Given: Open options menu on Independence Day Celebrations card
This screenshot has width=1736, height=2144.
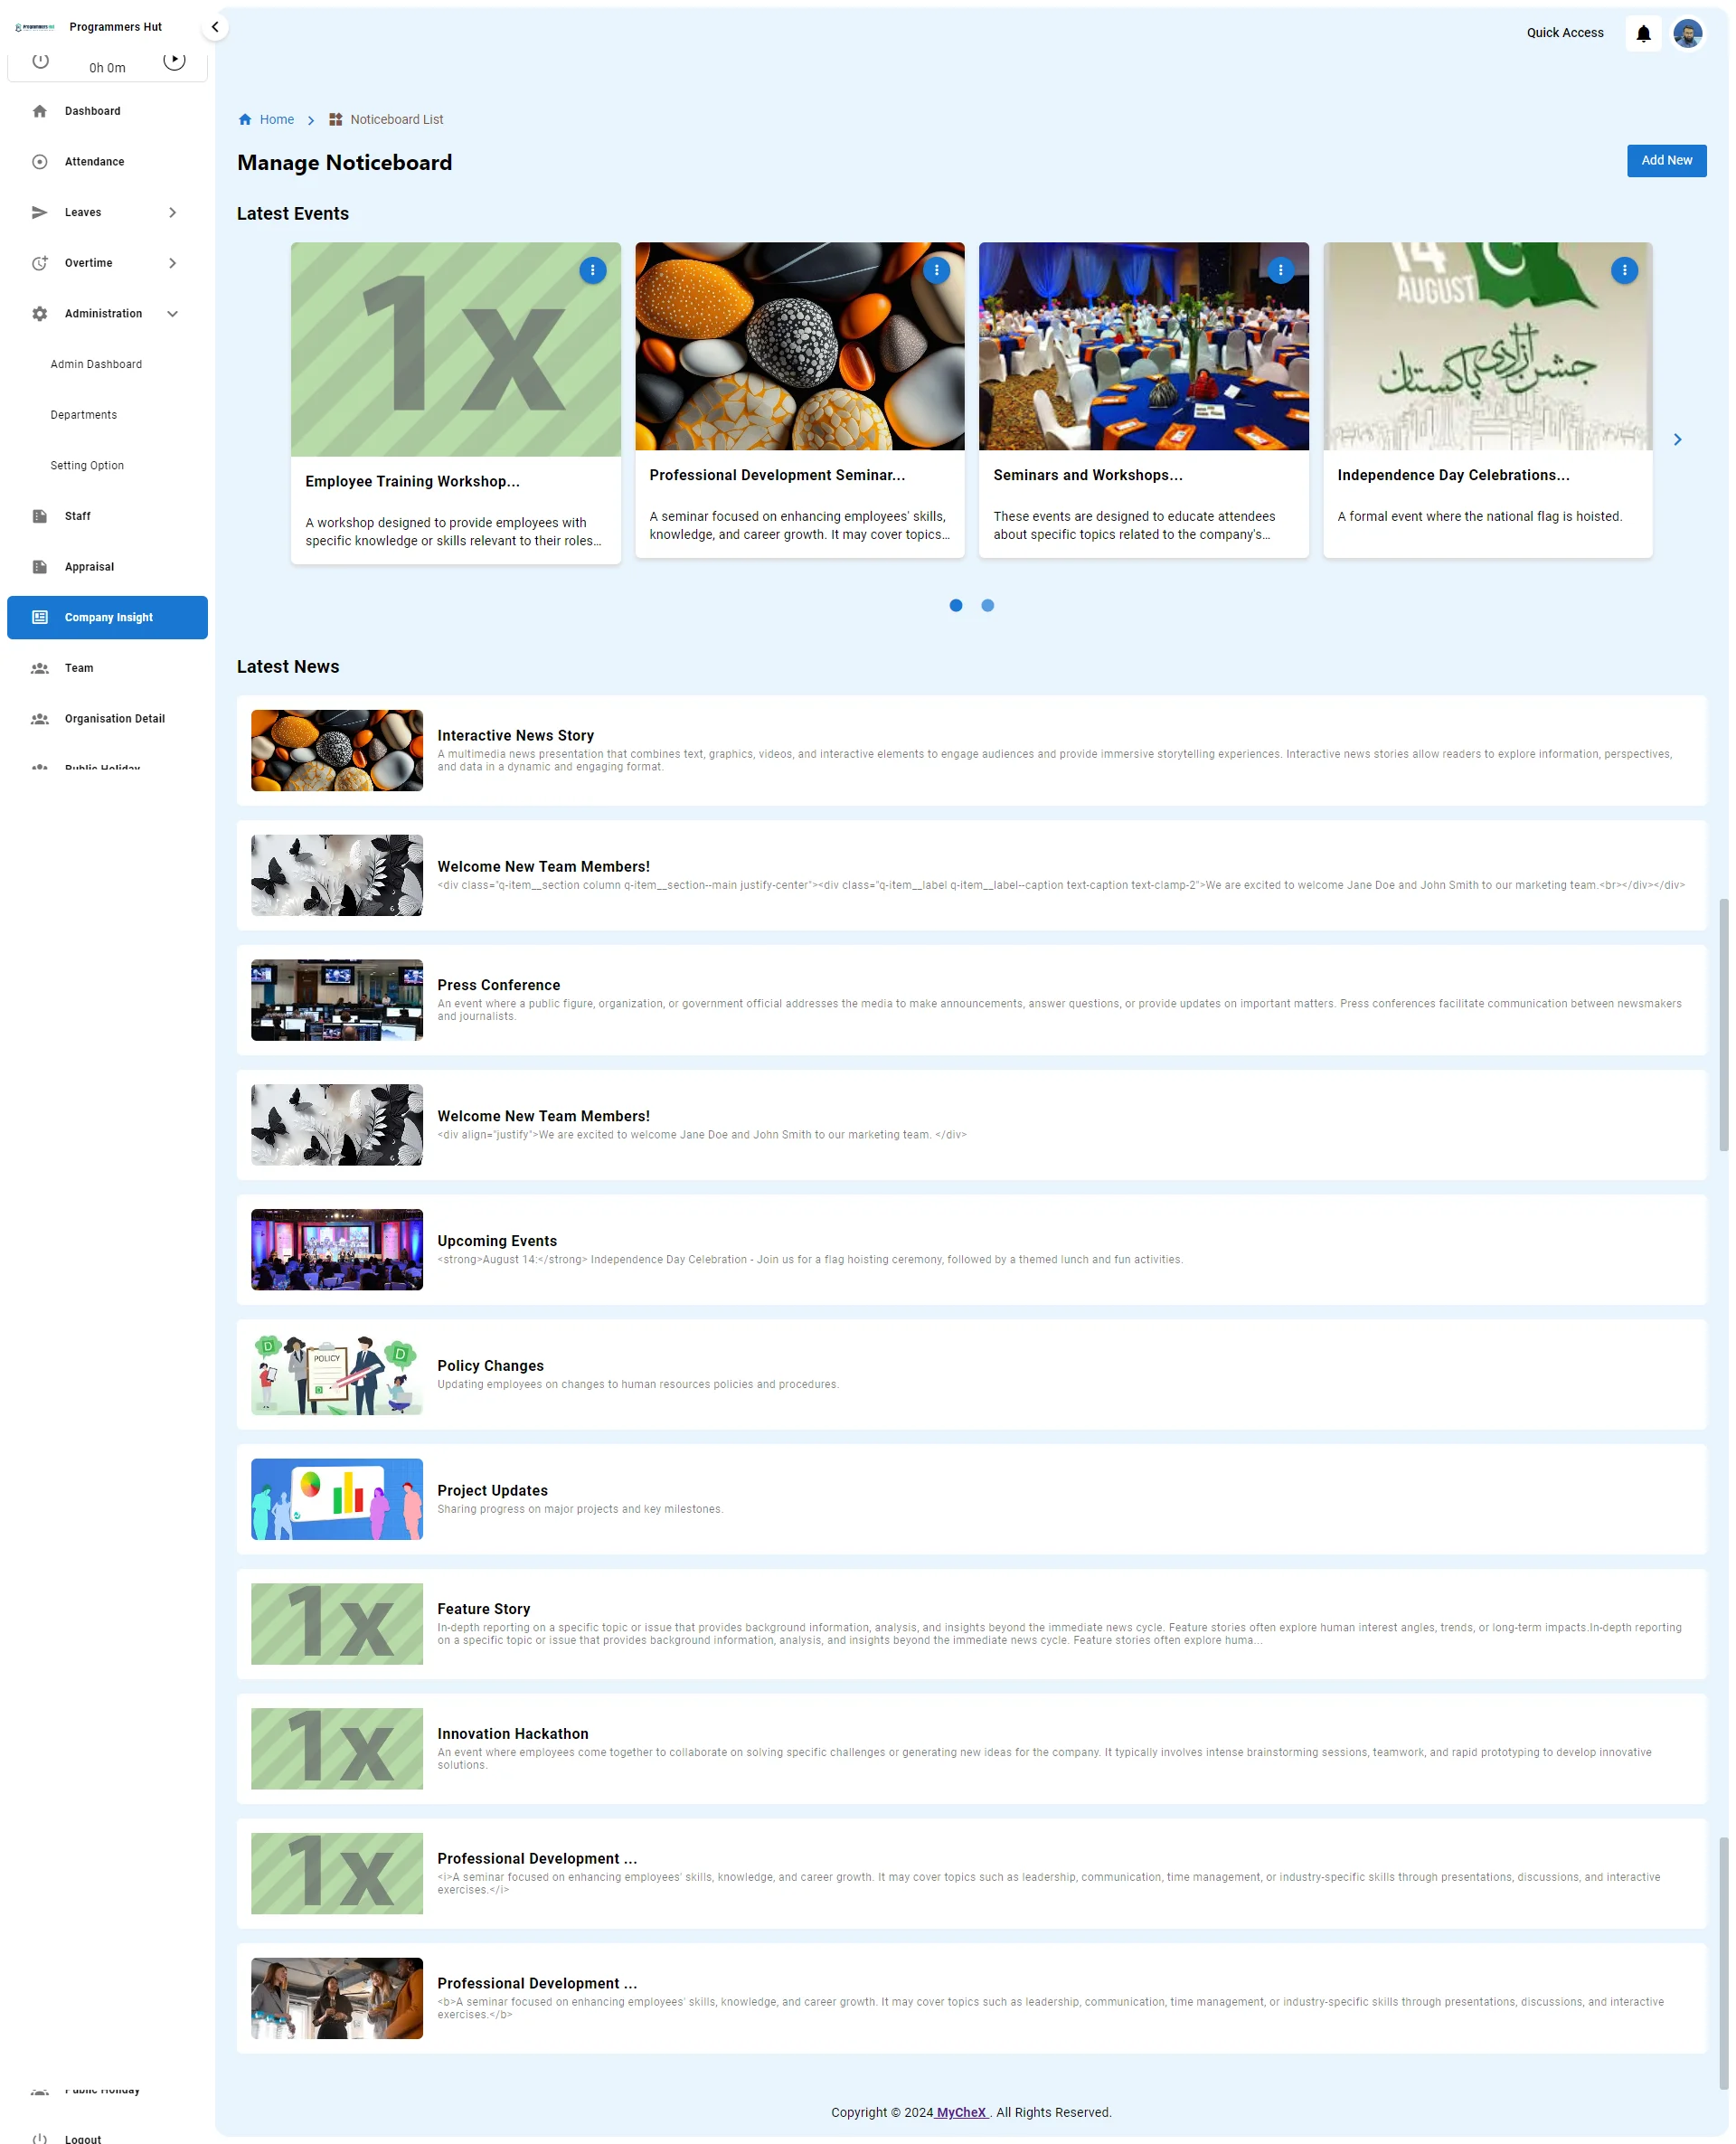Looking at the screenshot, I should click(x=1623, y=270).
